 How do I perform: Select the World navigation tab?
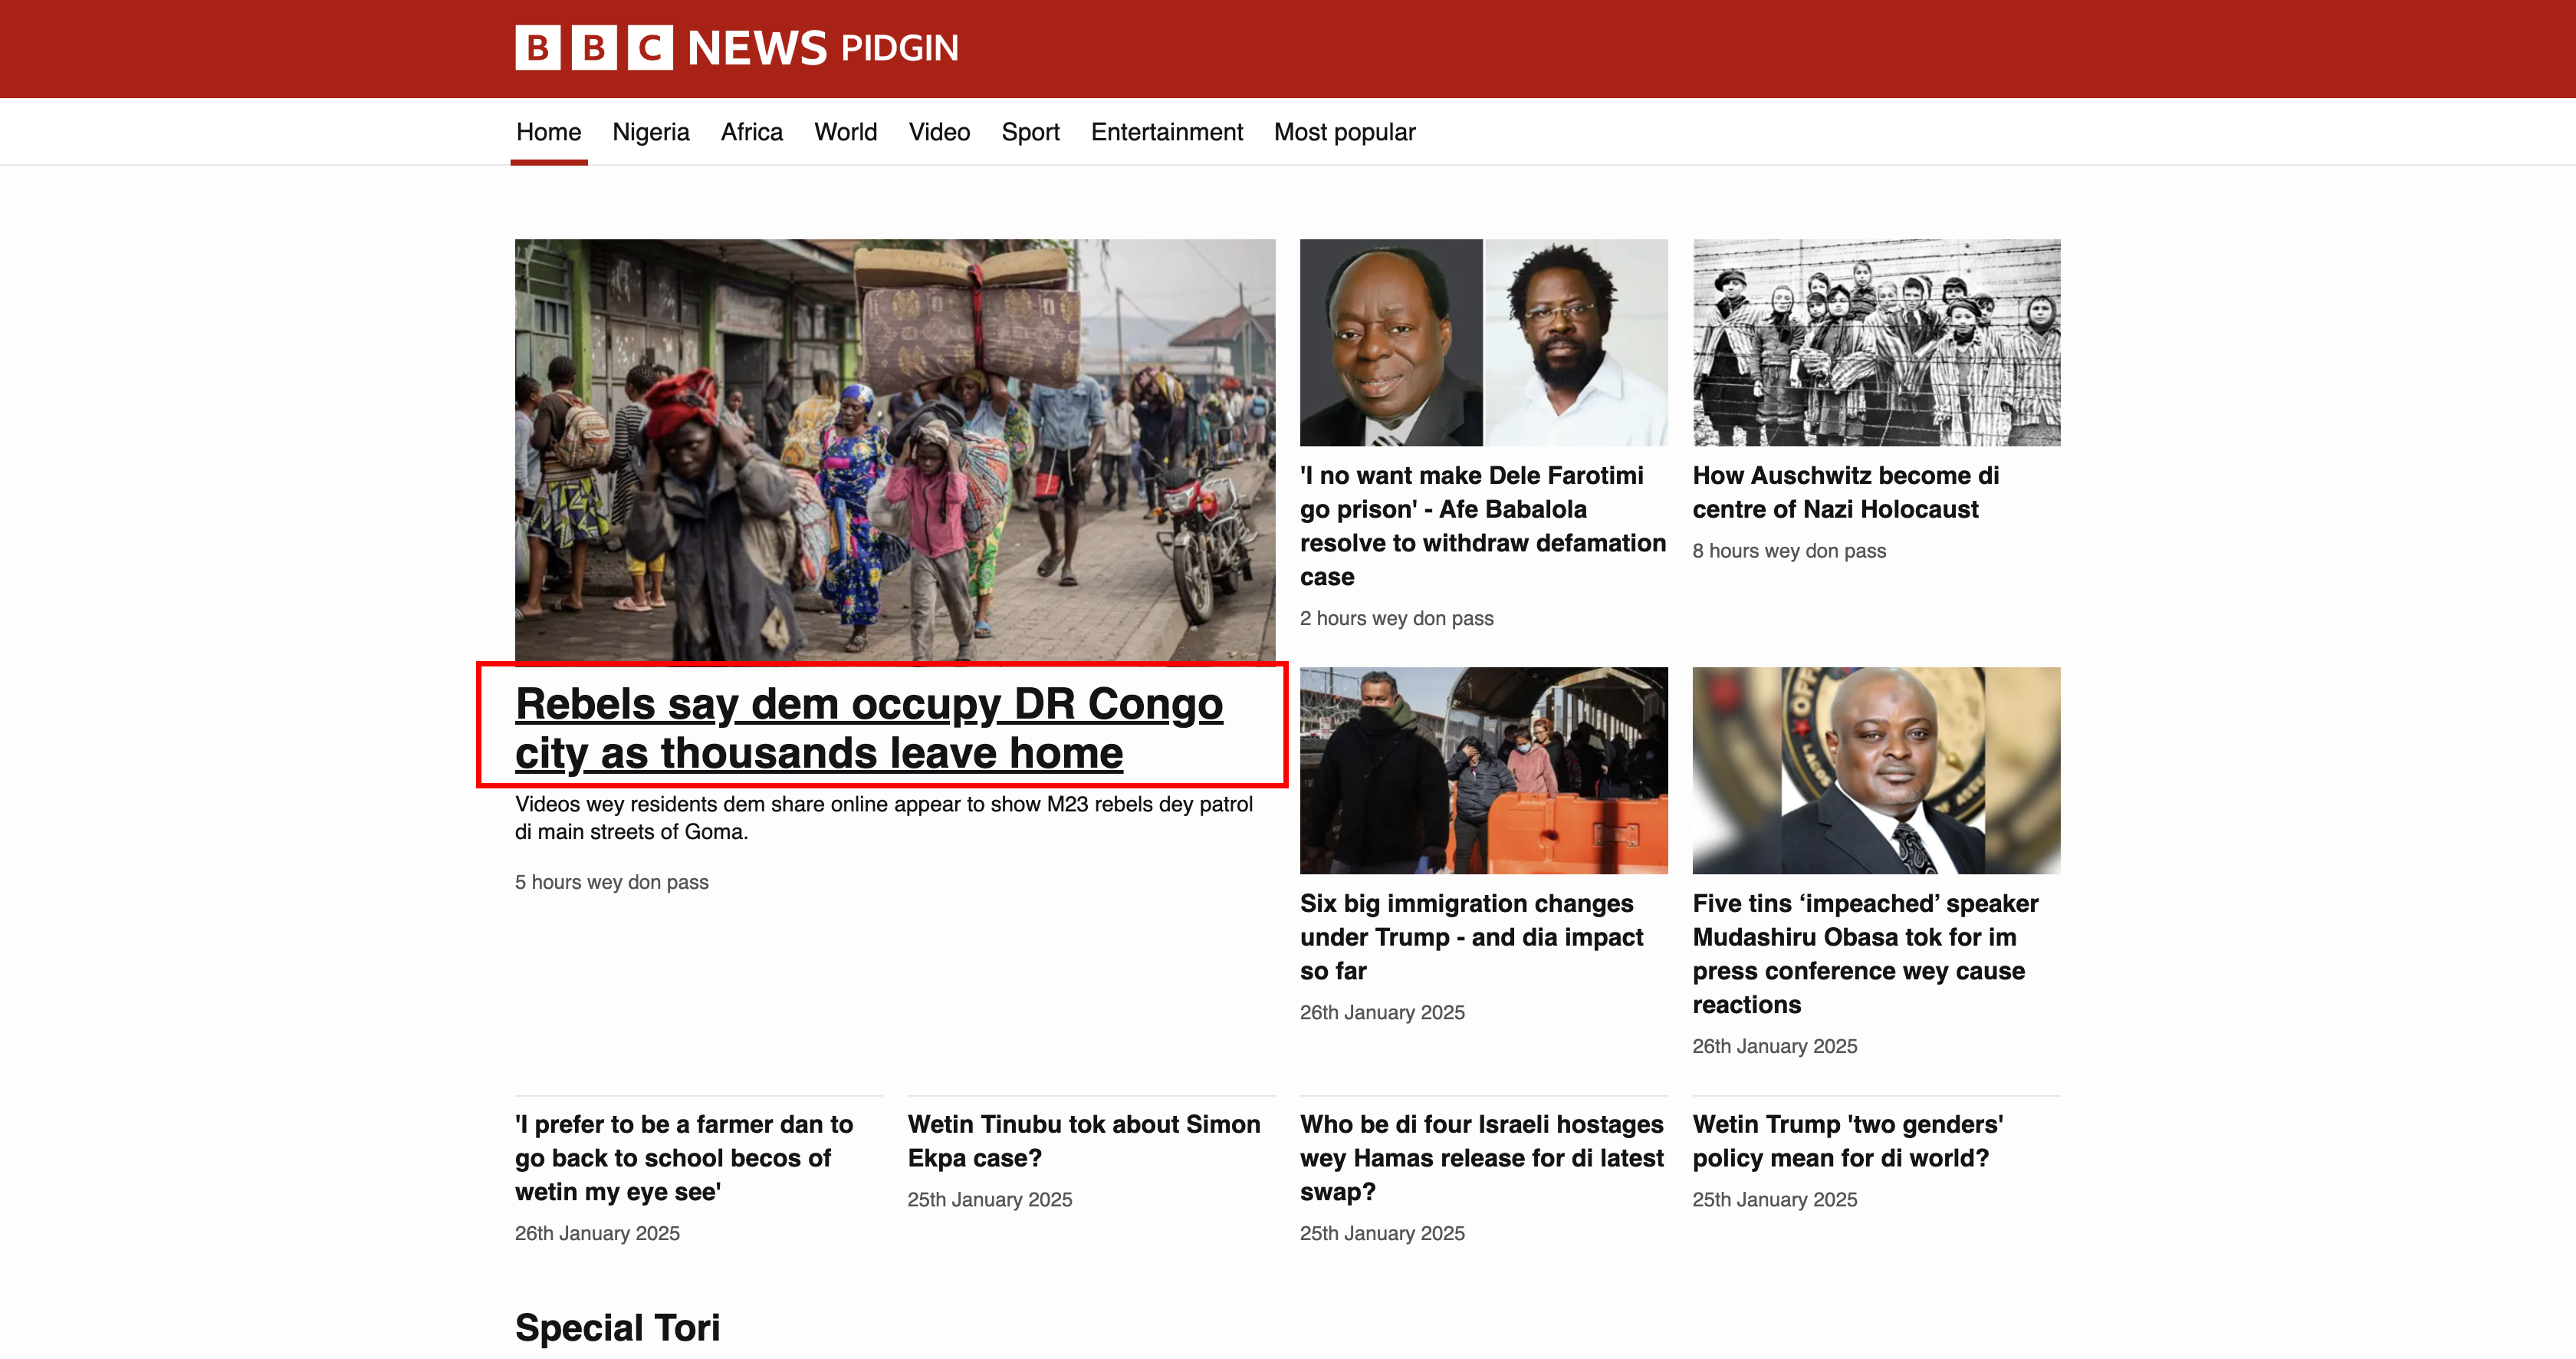pos(845,132)
